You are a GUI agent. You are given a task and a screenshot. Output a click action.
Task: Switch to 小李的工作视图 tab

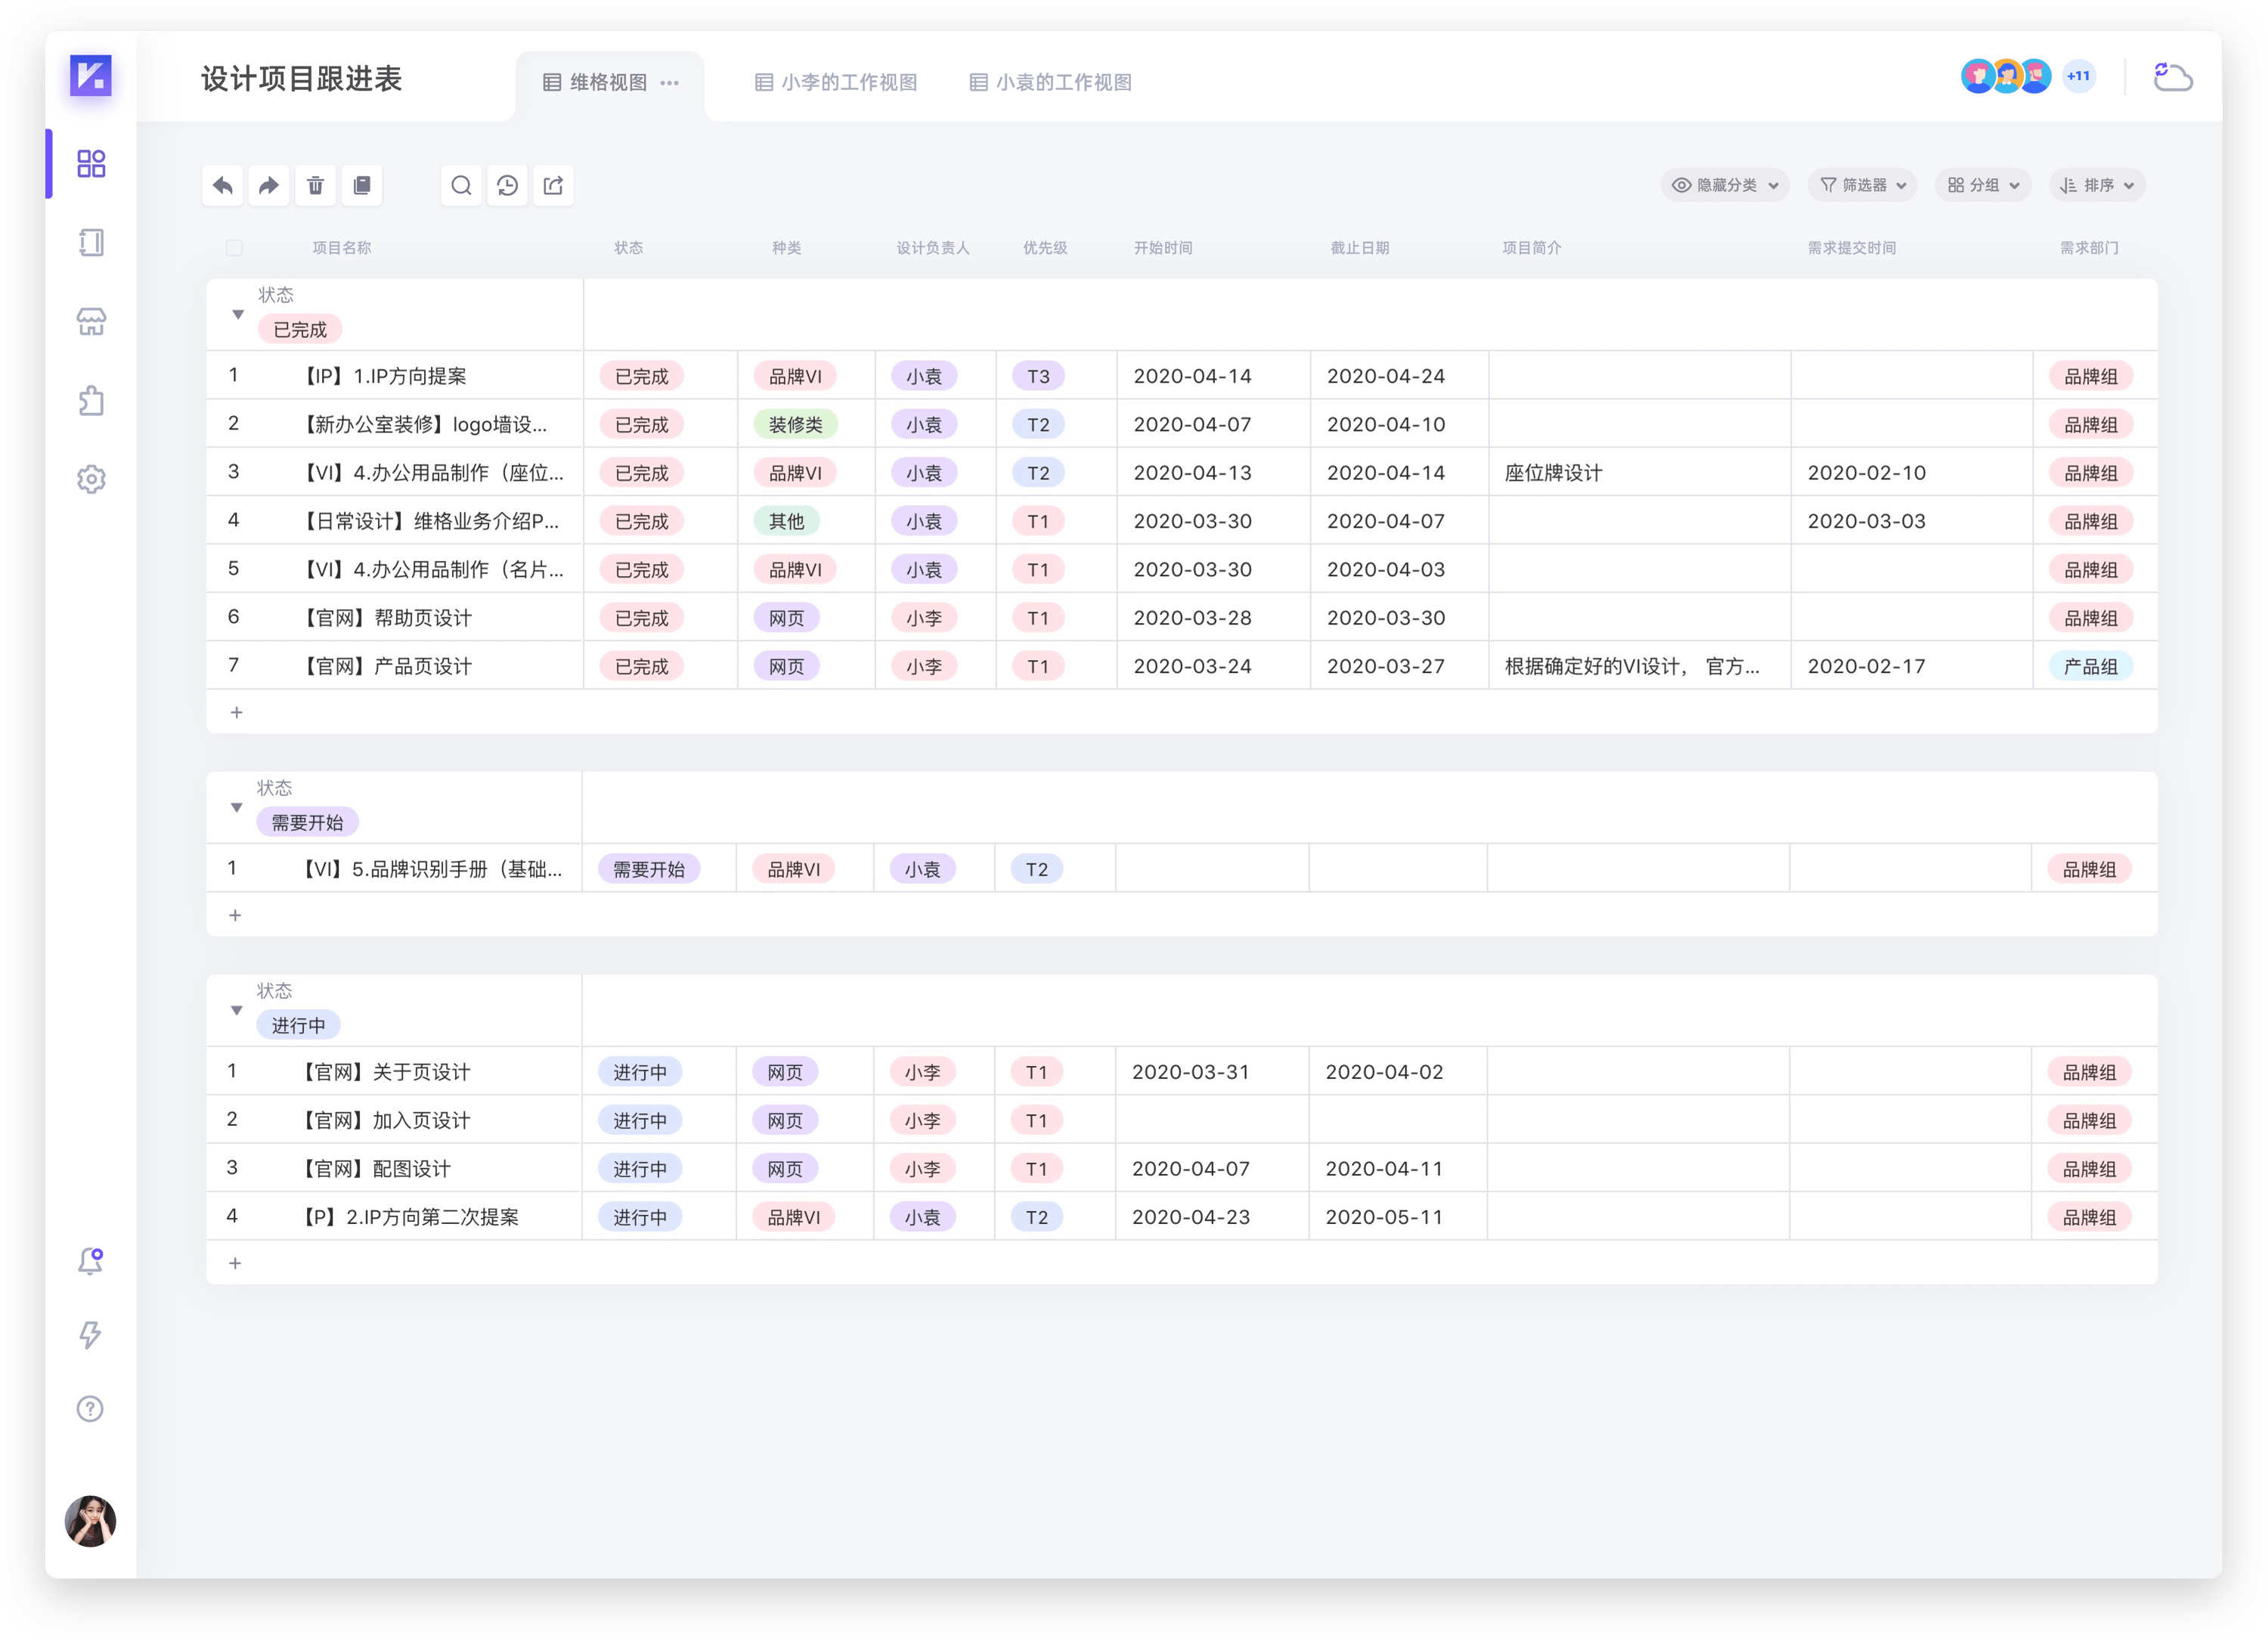[835, 82]
